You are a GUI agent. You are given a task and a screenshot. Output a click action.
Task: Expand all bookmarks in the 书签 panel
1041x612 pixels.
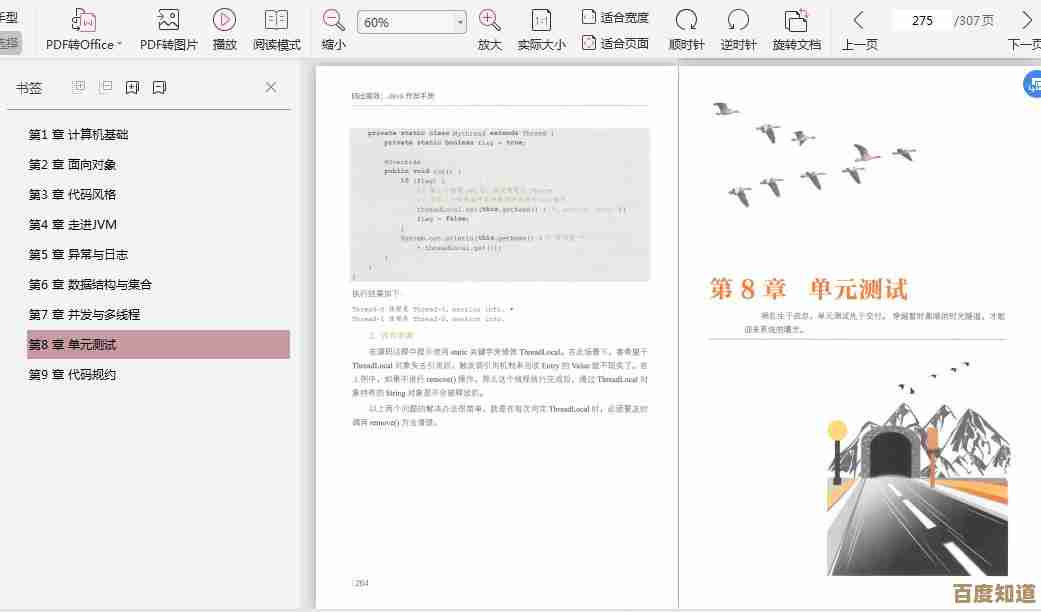pyautogui.click(x=79, y=87)
